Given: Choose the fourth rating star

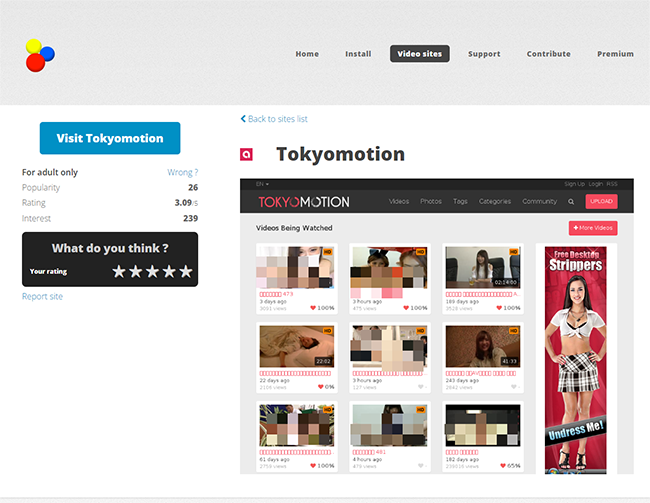Looking at the screenshot, I should pyautogui.click(x=168, y=271).
